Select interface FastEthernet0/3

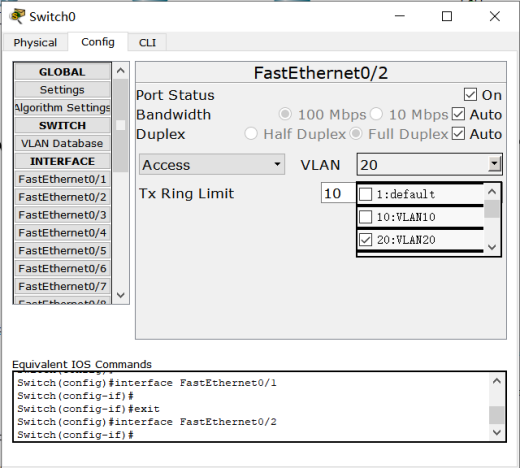tap(62, 215)
